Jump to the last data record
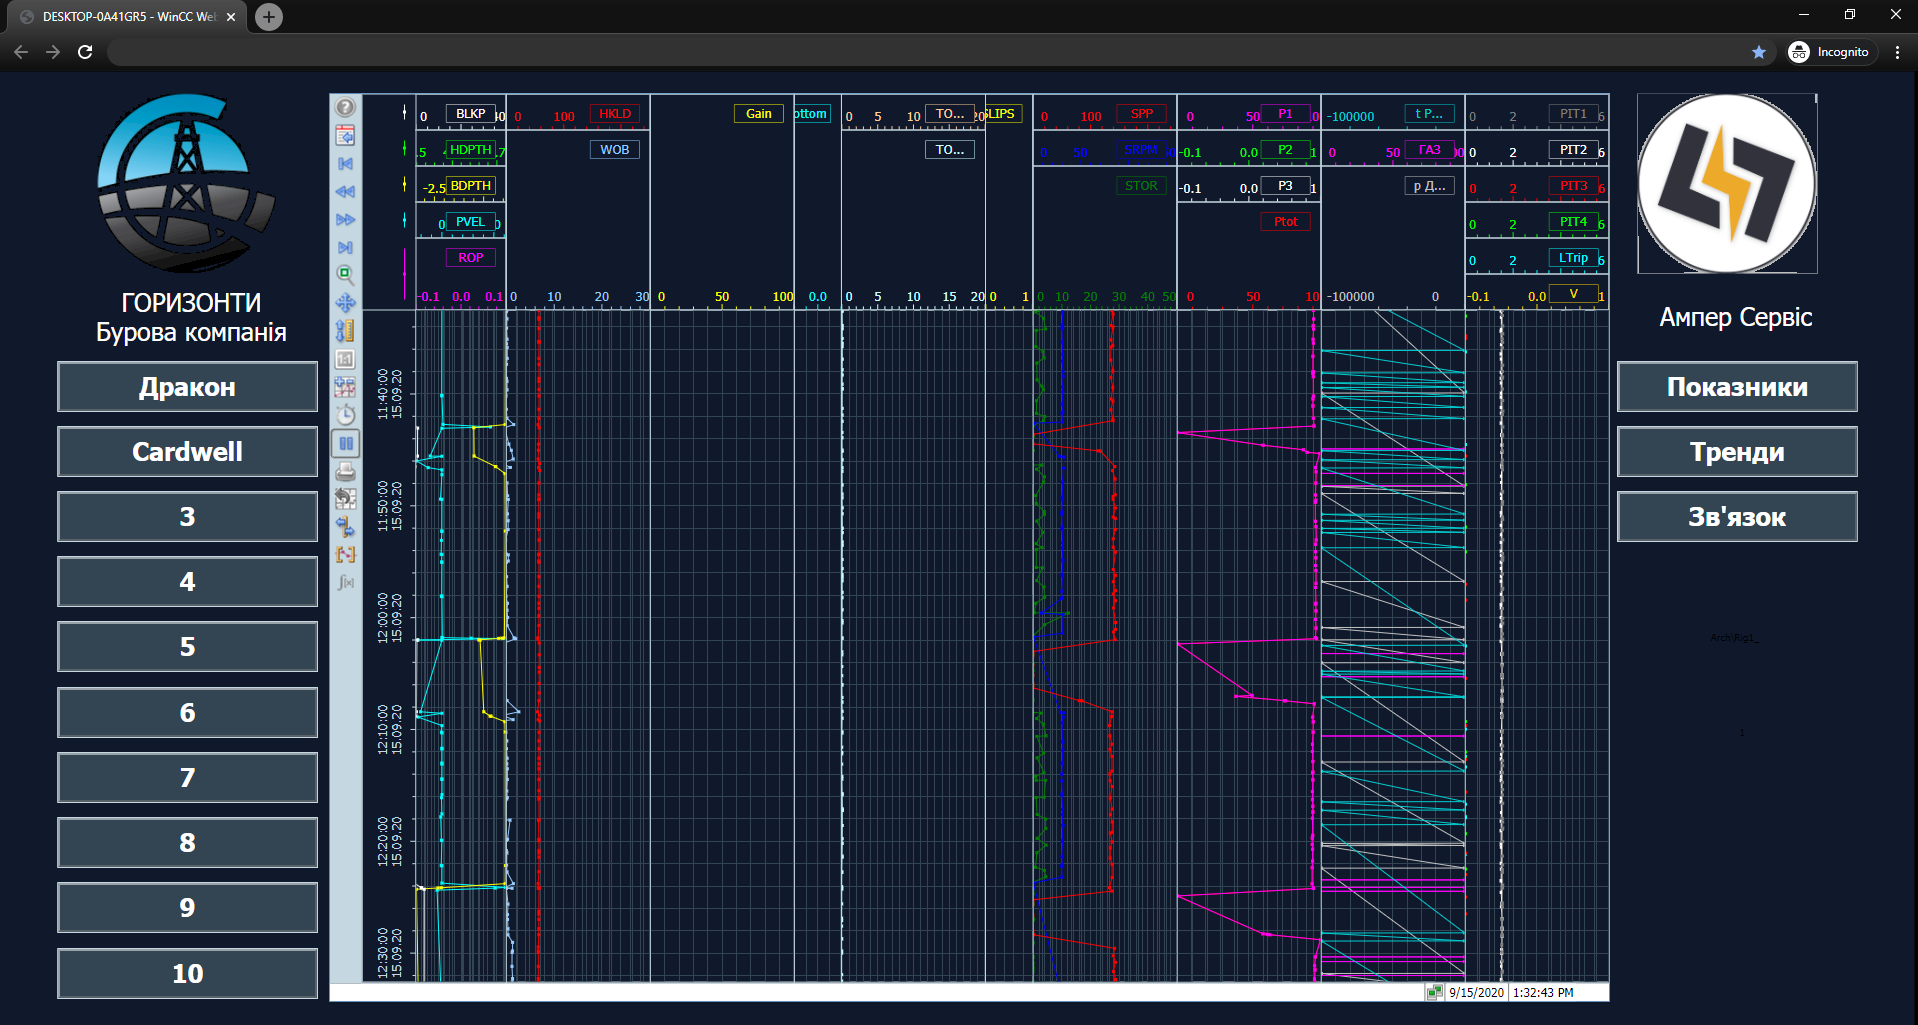The width and height of the screenshot is (1918, 1025). [x=345, y=247]
